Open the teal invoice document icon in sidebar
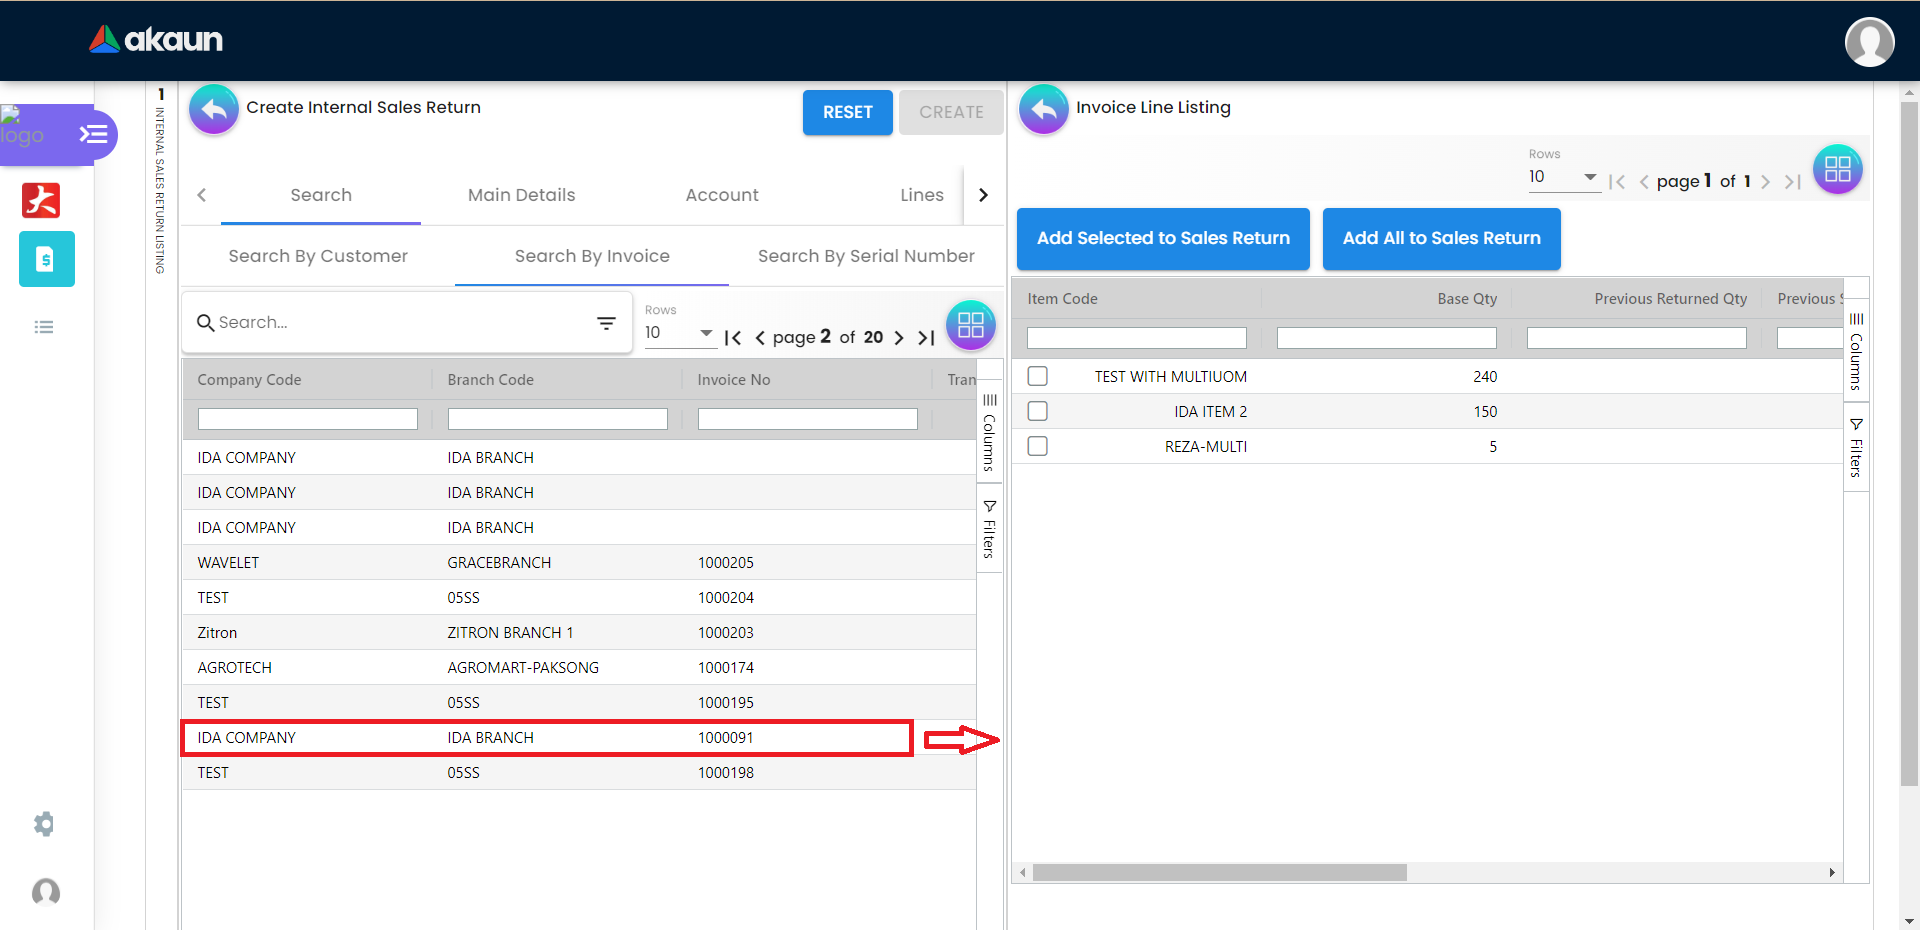Image resolution: width=1920 pixels, height=930 pixels. (x=46, y=259)
